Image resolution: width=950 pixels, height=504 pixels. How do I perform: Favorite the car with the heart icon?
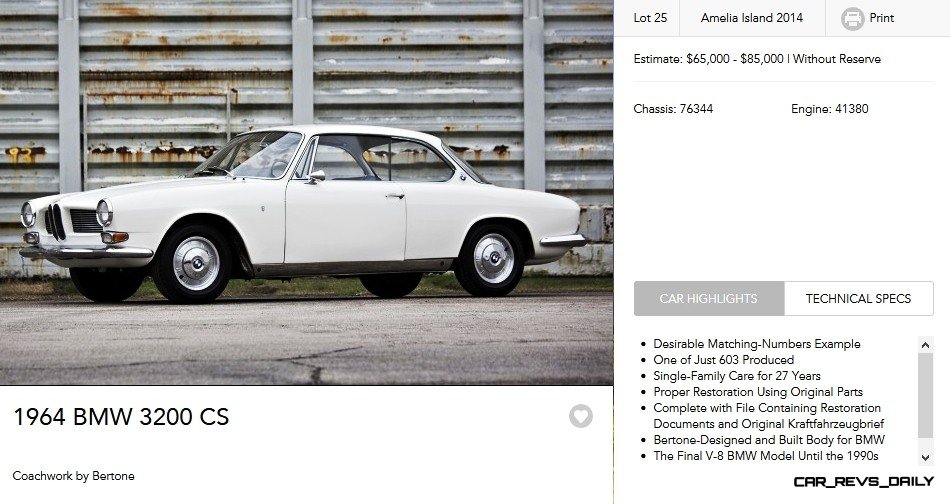click(580, 416)
